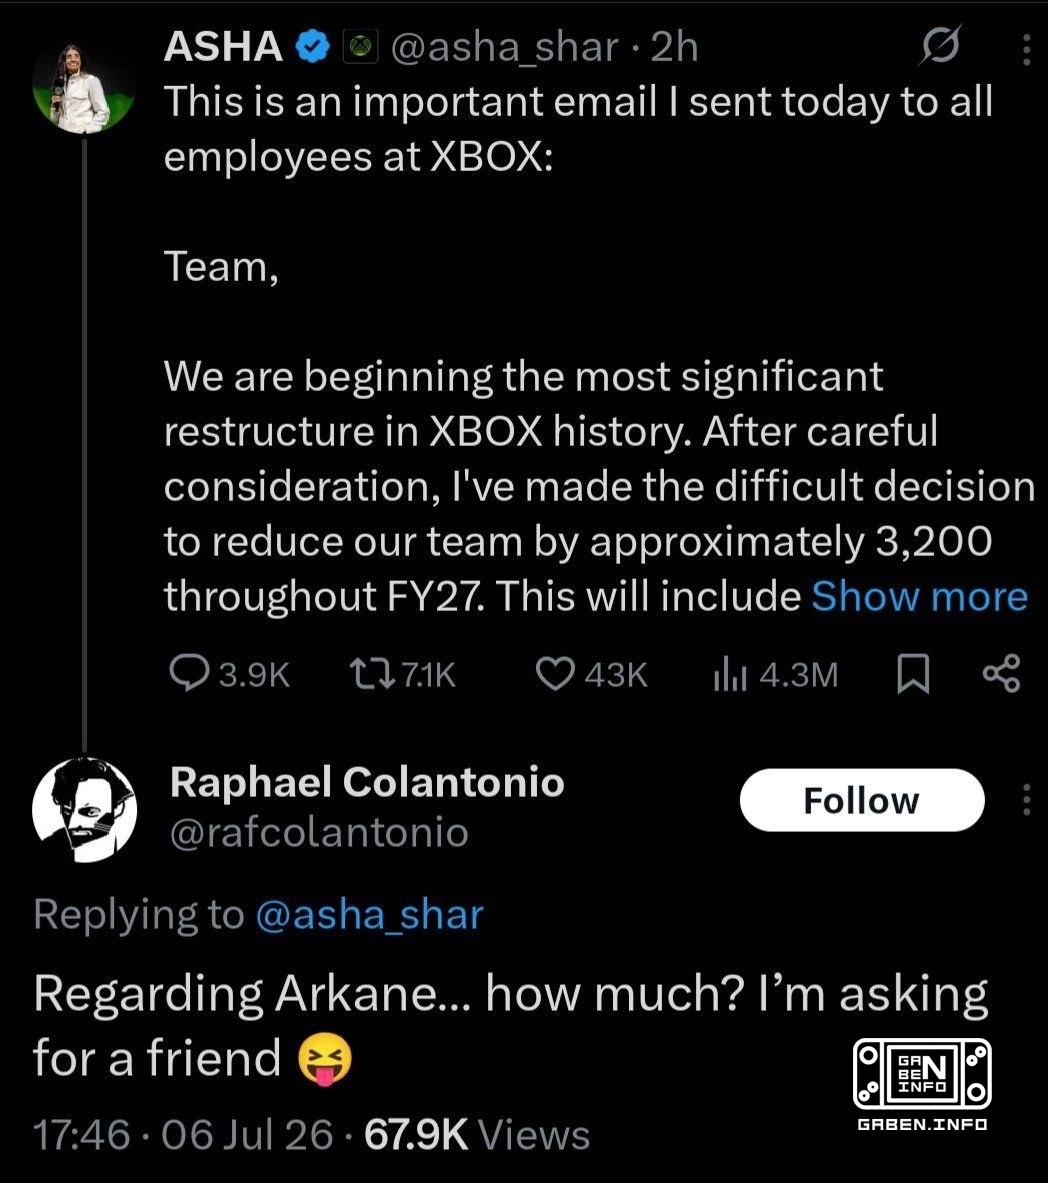Follow Raphael Colantonio

coord(862,800)
